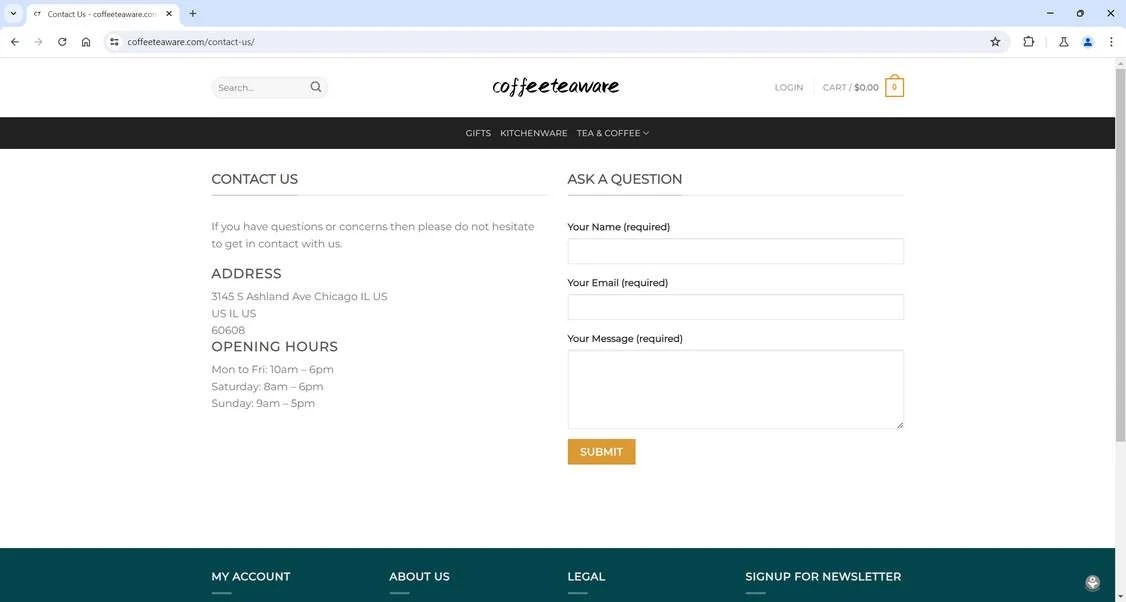Submit the question form
The height and width of the screenshot is (602, 1126).
tap(601, 452)
